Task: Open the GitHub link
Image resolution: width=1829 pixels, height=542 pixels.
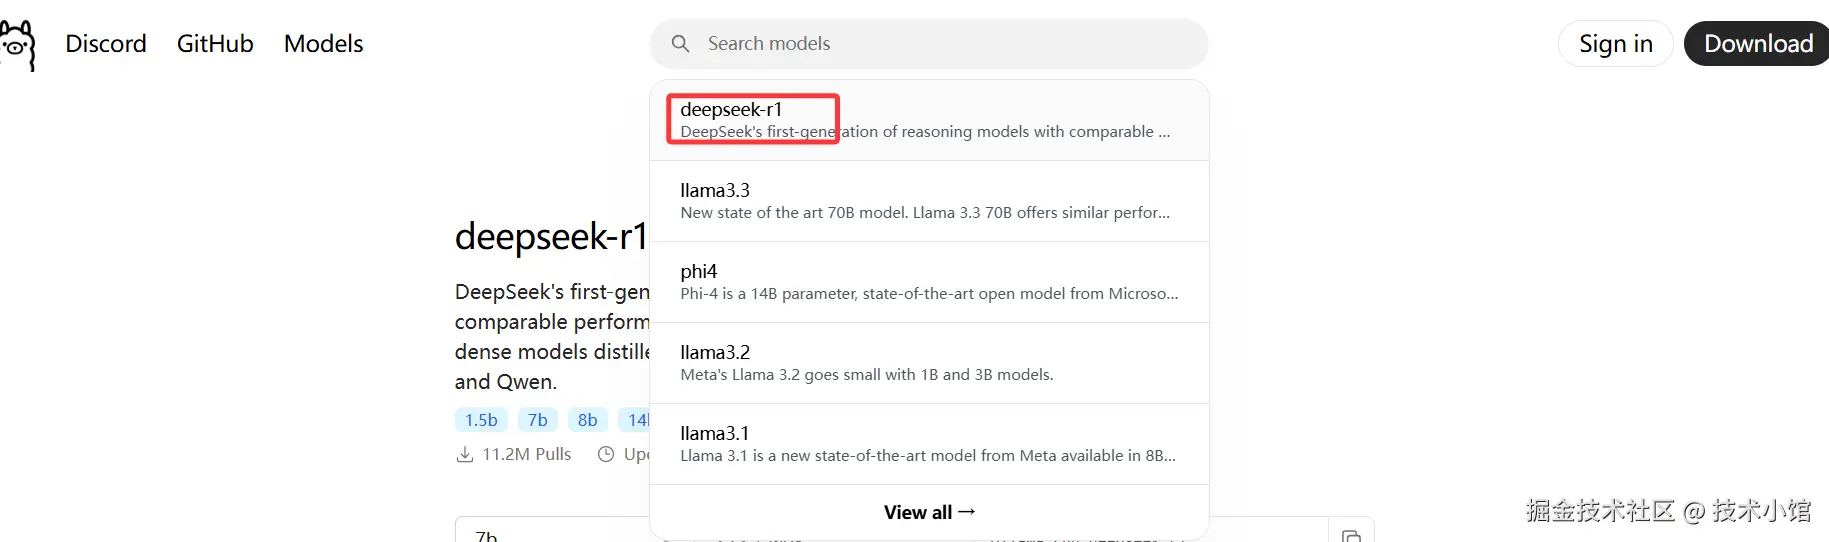Action: click(x=215, y=44)
